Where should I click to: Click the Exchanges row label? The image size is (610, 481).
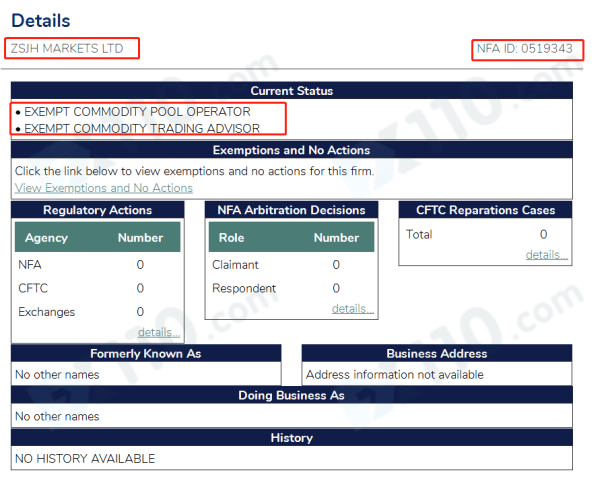46,312
